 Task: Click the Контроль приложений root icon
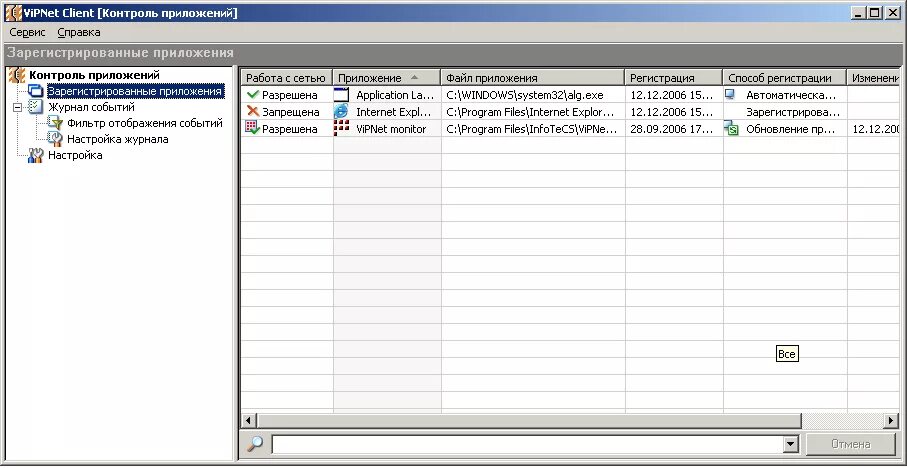[x=17, y=75]
